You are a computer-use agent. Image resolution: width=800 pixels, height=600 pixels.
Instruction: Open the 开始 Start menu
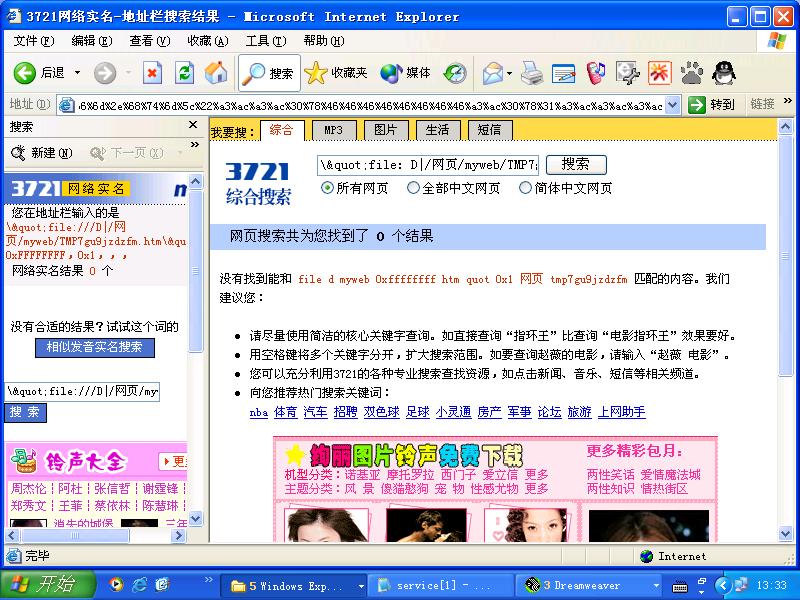tap(47, 585)
